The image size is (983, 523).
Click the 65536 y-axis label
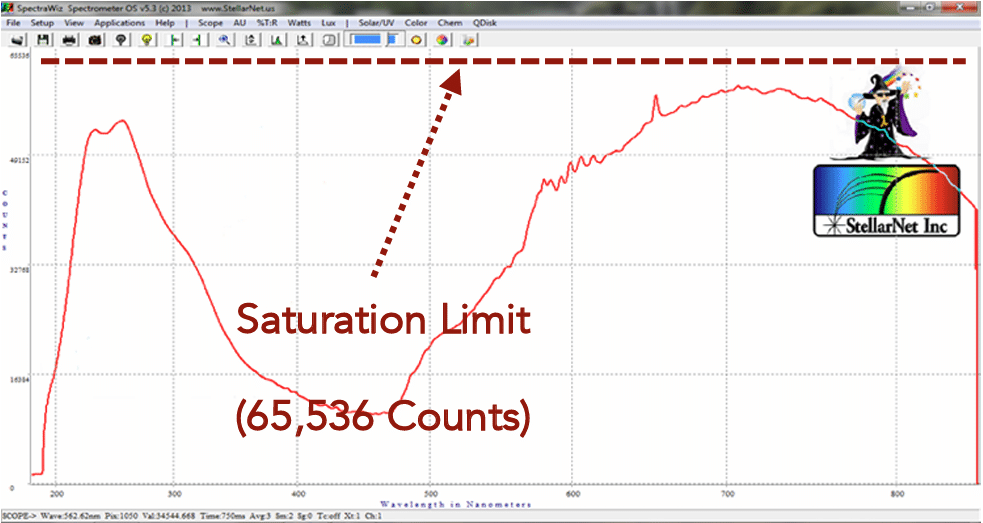(19, 56)
